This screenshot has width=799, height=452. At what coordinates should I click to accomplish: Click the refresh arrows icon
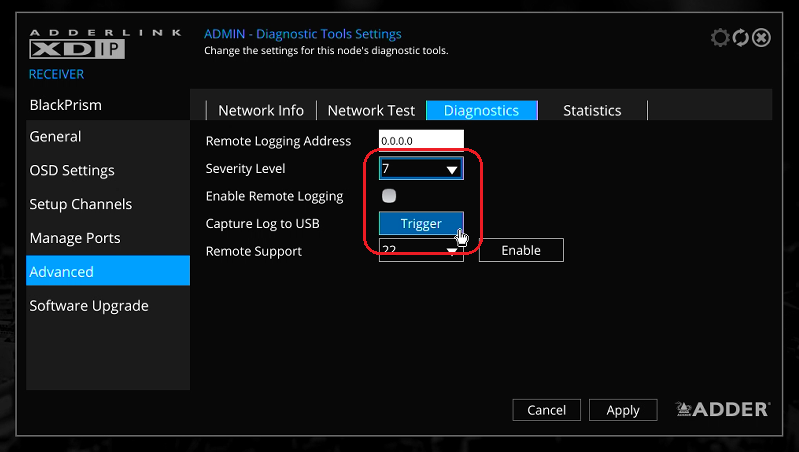point(741,38)
